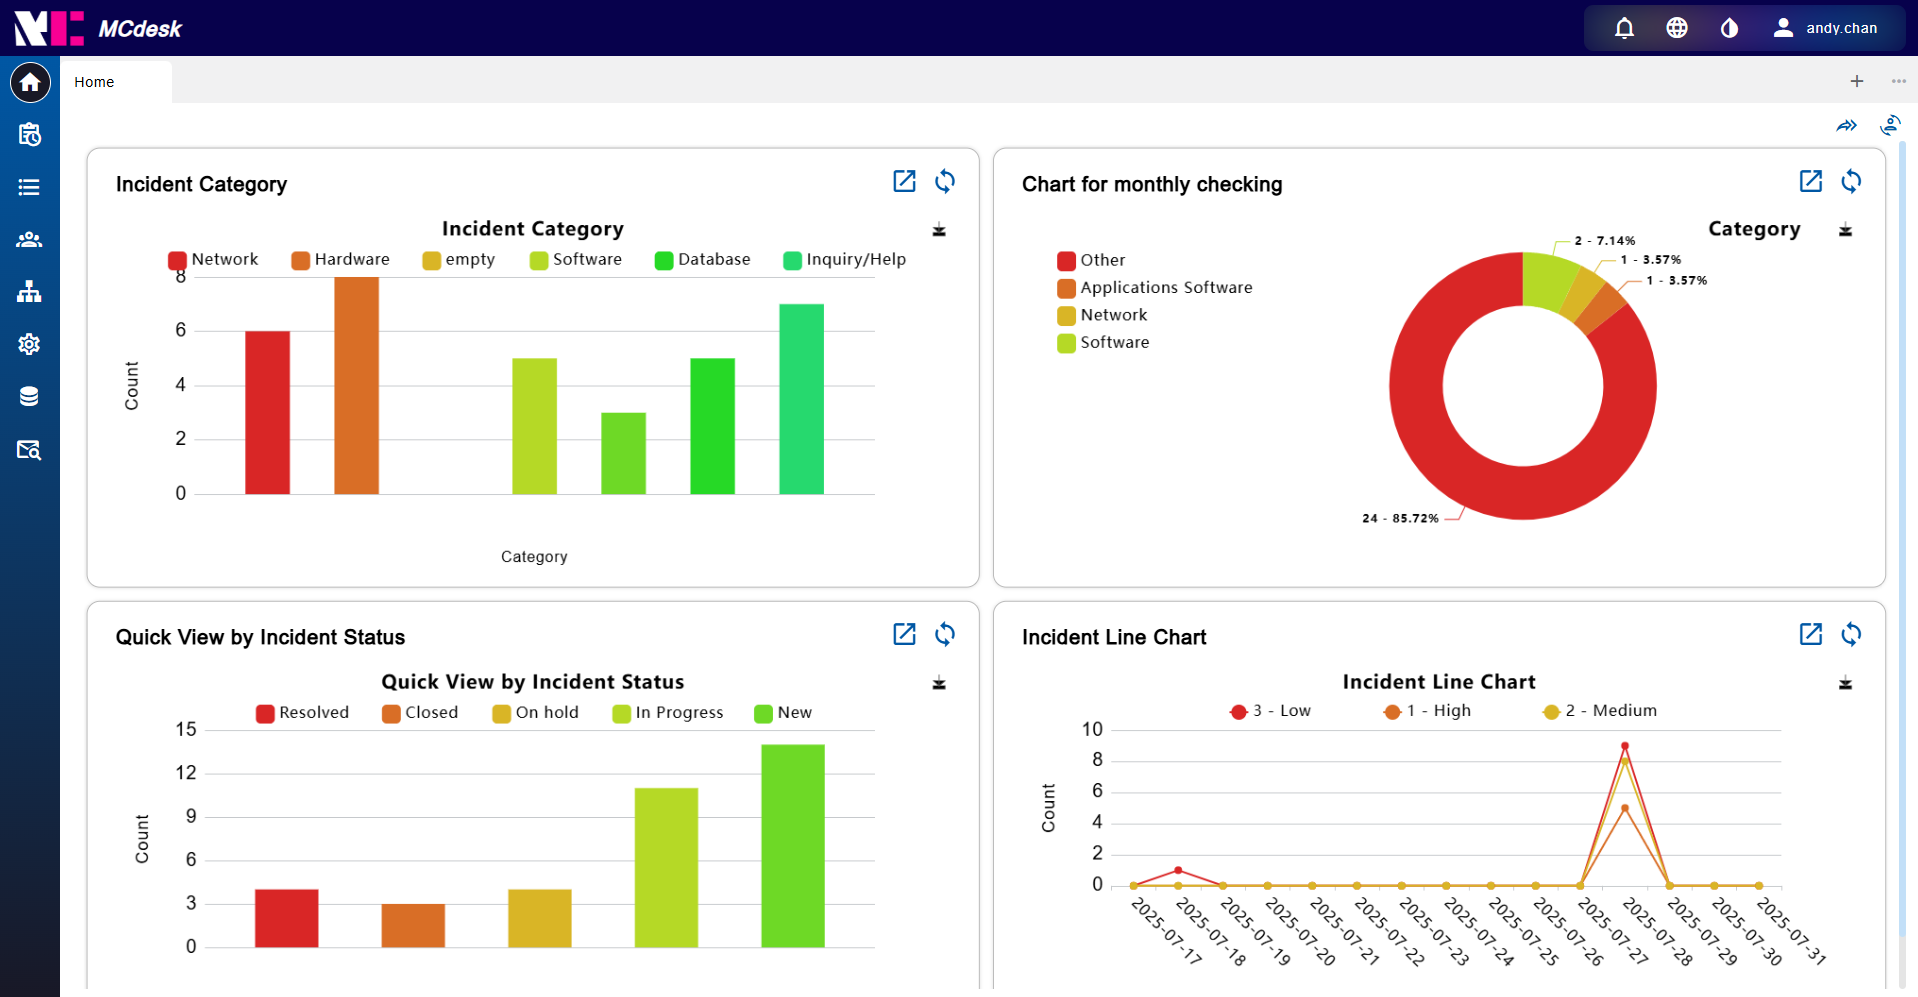The image size is (1918, 997).
Task: Open the andy.chan user menu
Action: click(1825, 28)
